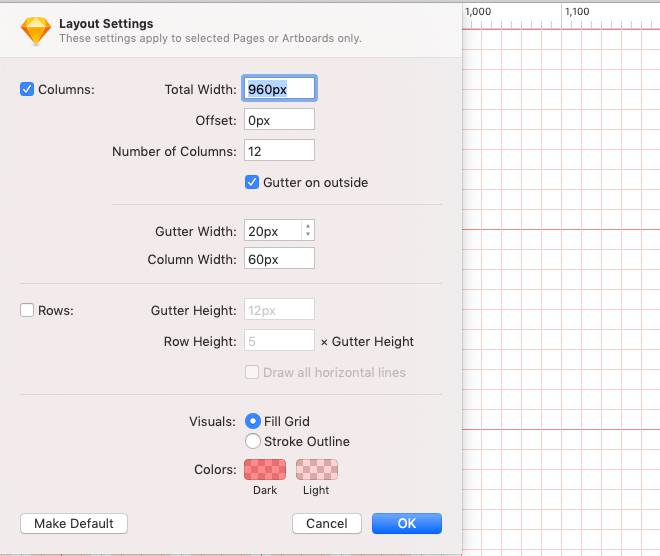The height and width of the screenshot is (556, 660).
Task: Click the Sketch diamond logo icon
Action: point(36,30)
